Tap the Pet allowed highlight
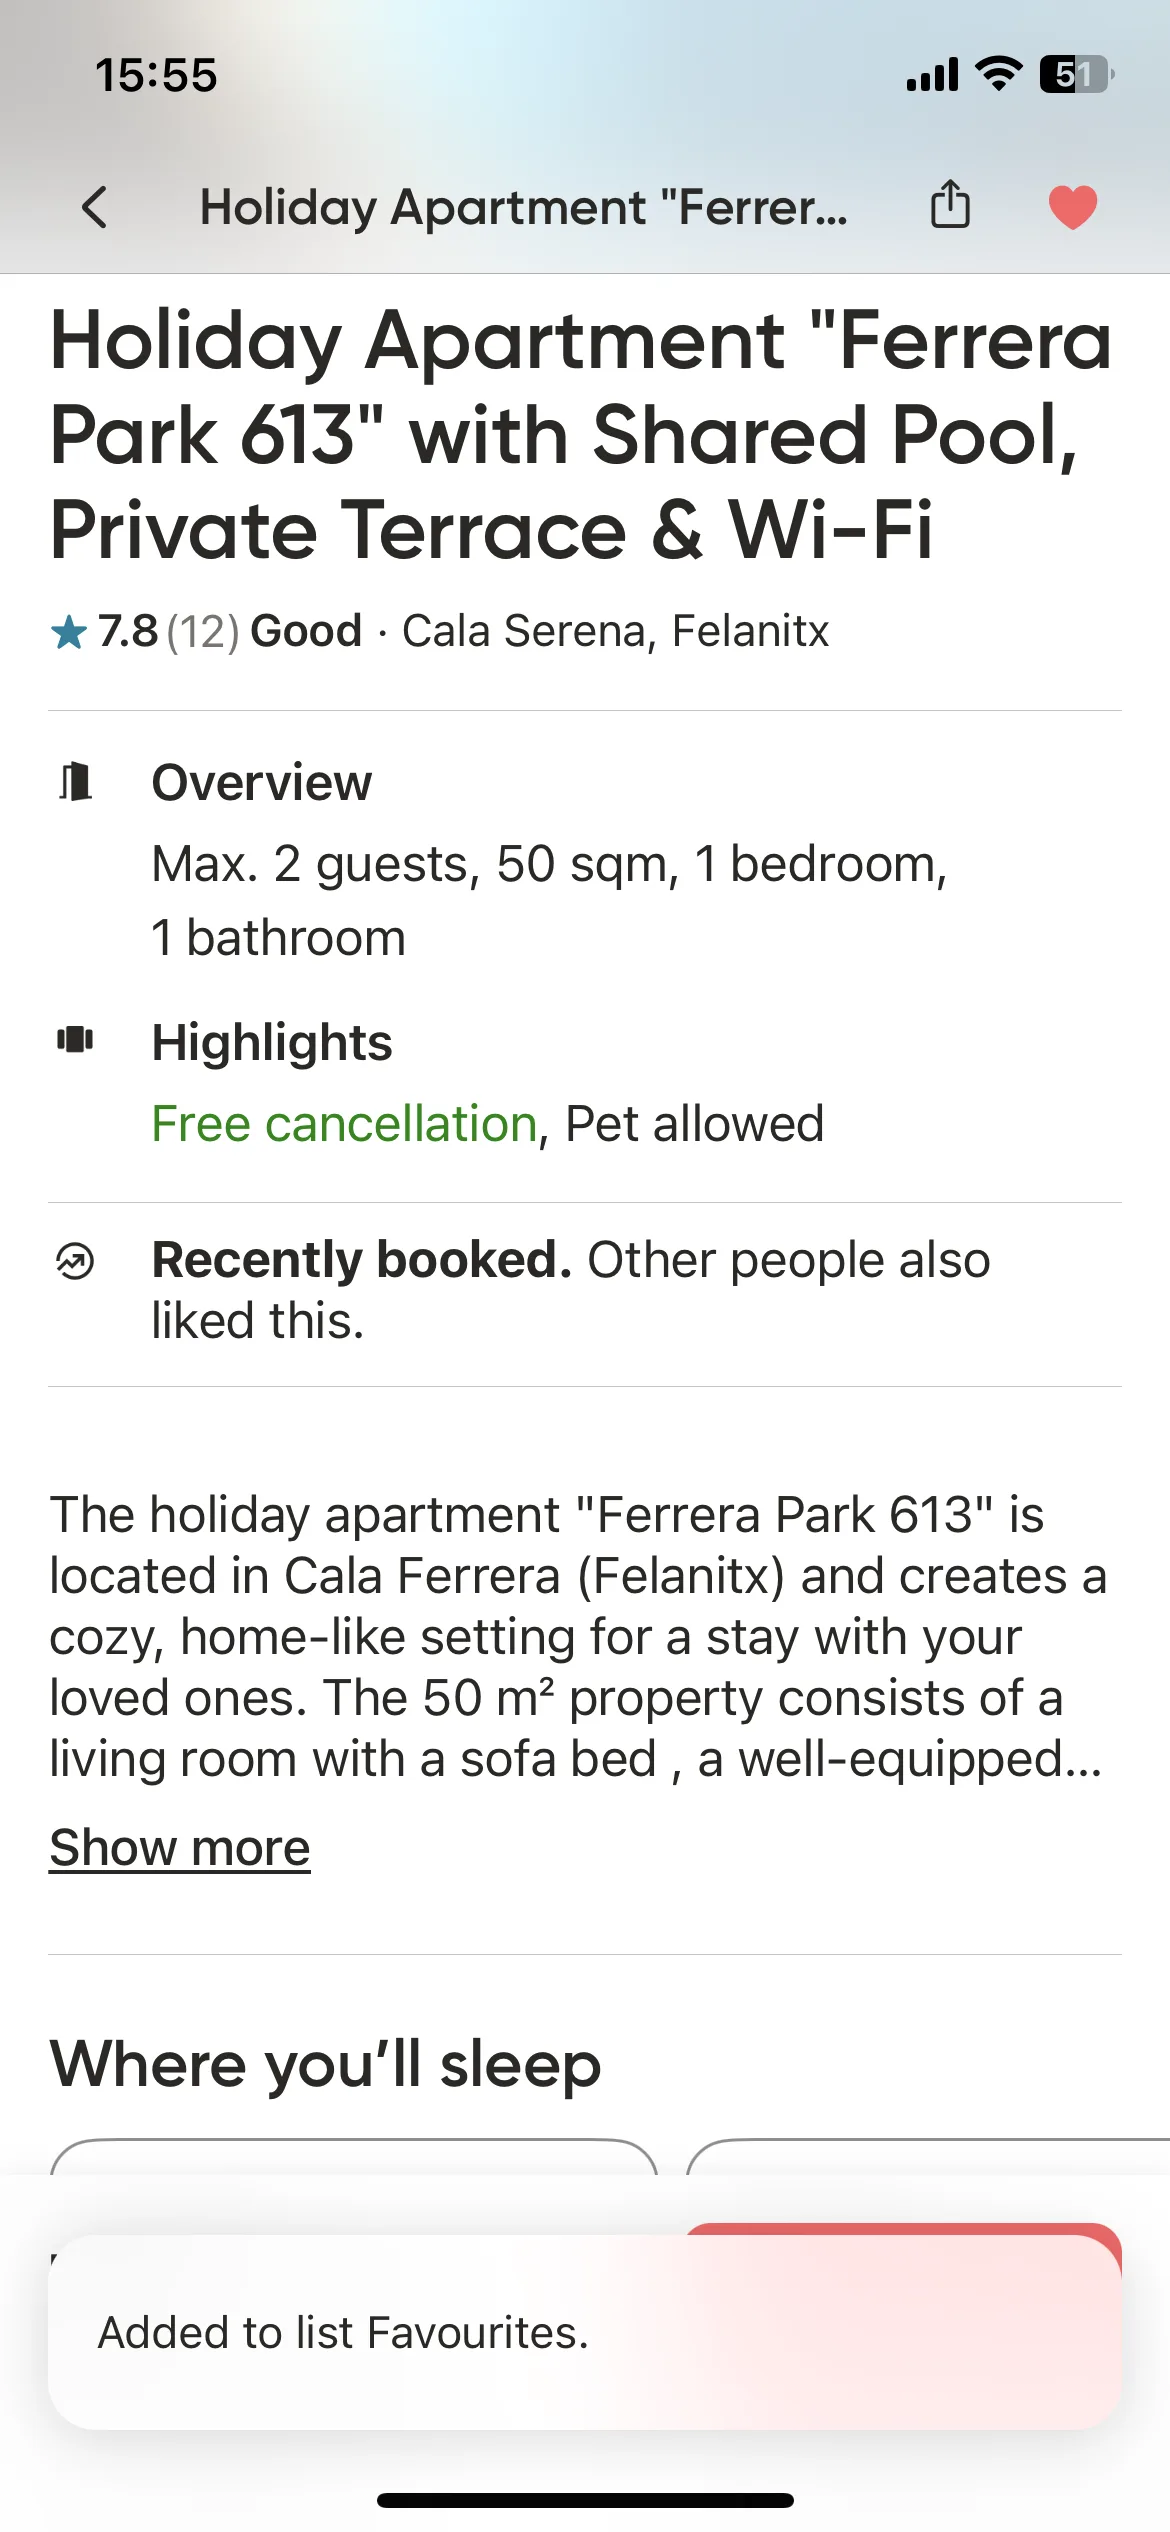 pos(694,1123)
